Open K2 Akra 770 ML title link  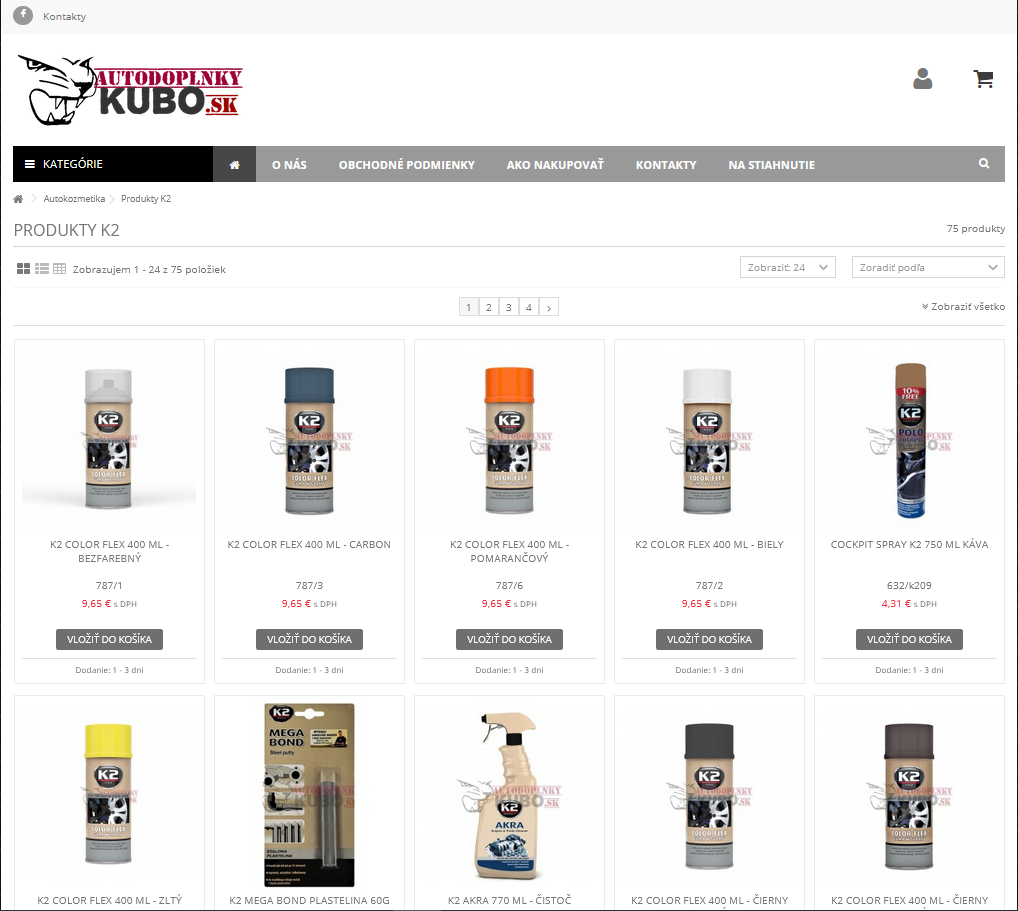[509, 901]
